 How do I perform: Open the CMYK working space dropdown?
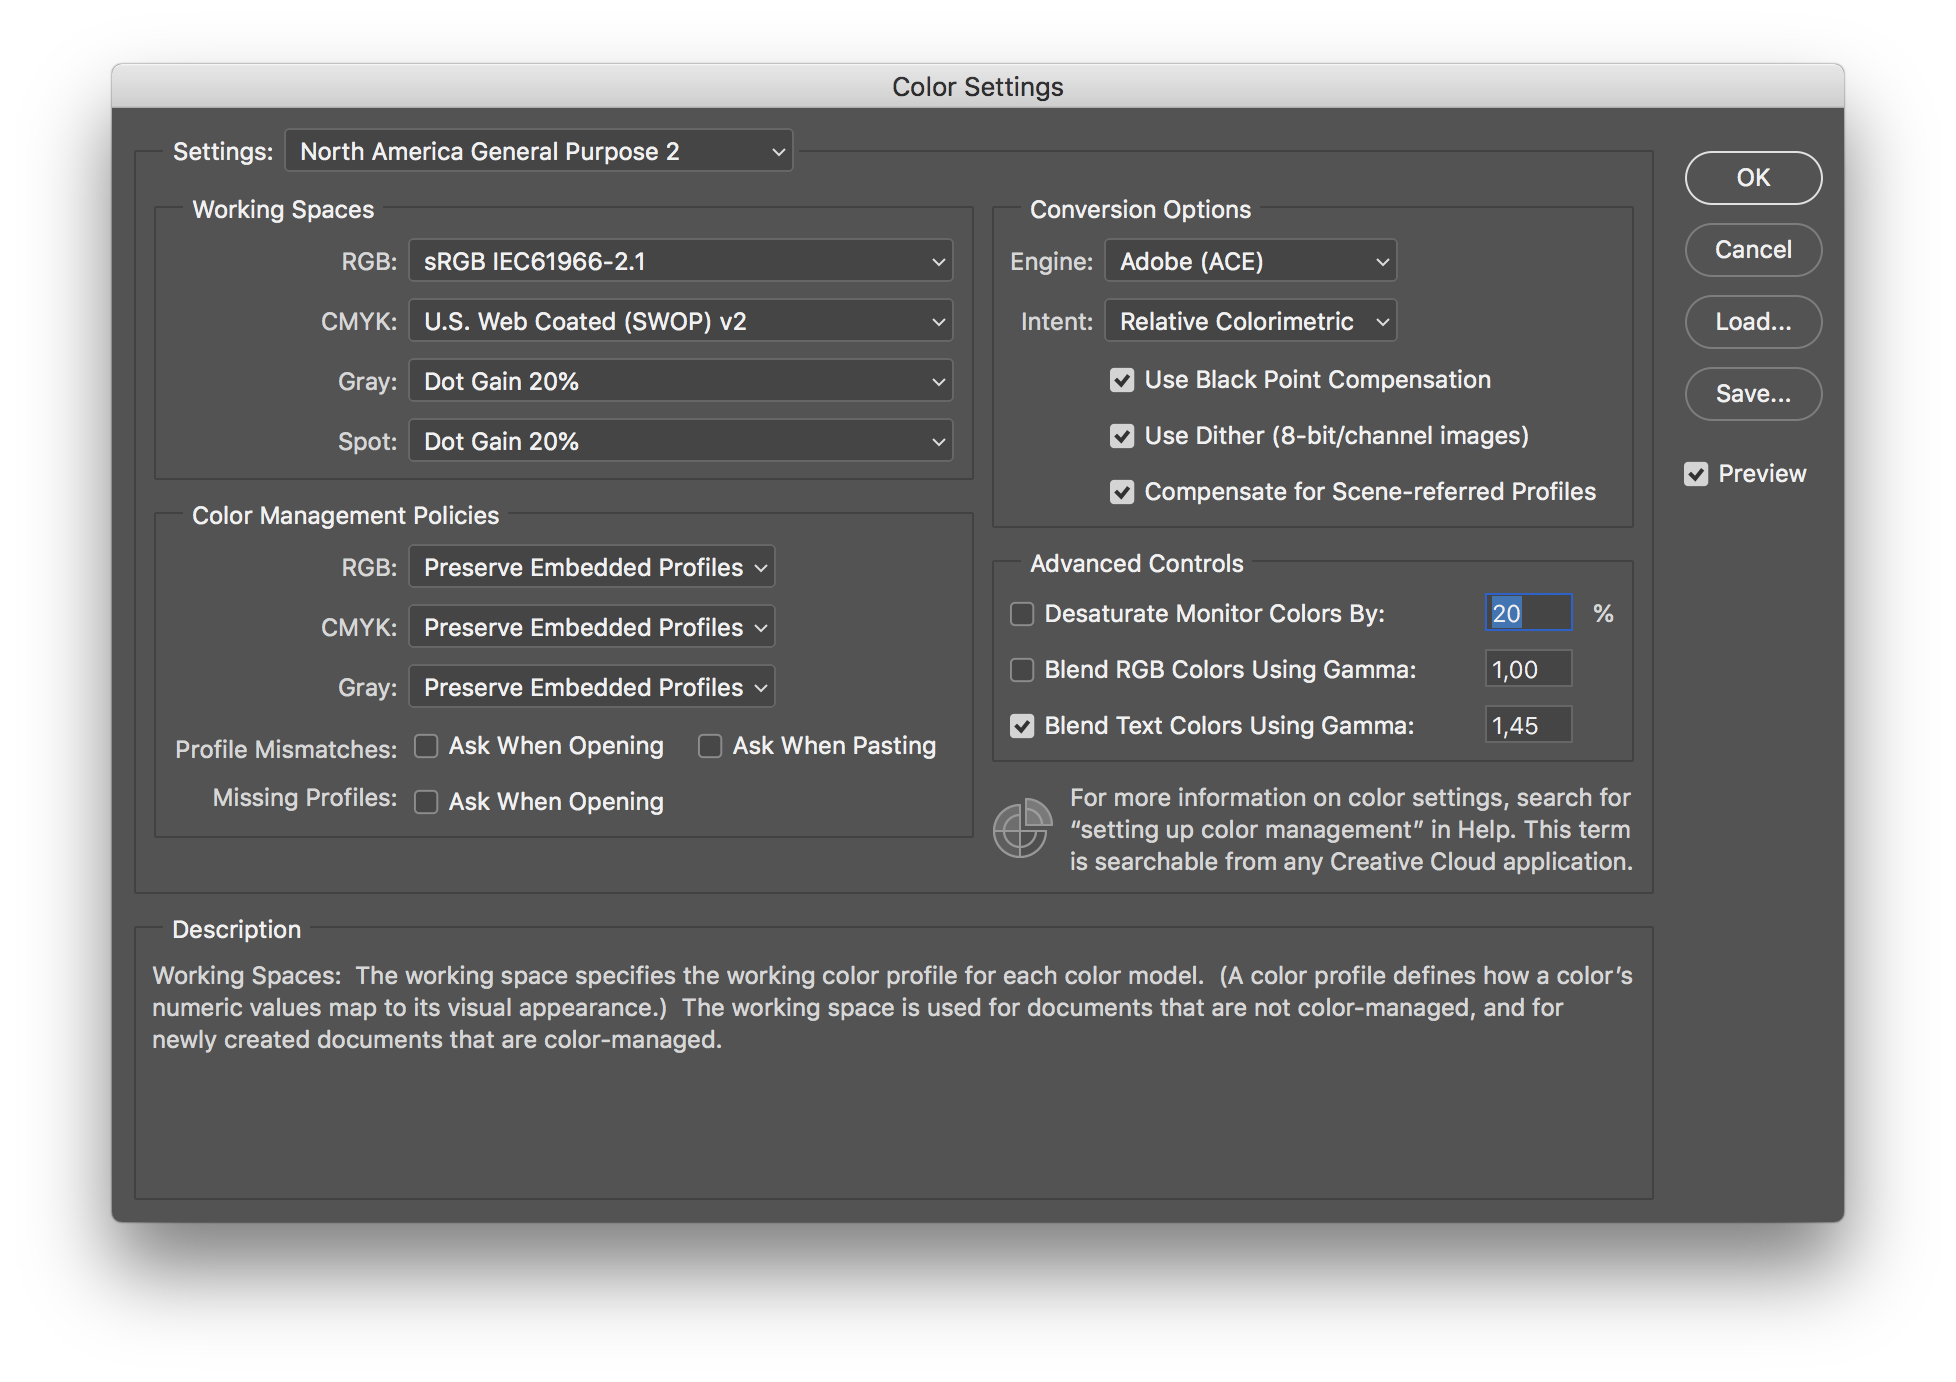tap(680, 321)
